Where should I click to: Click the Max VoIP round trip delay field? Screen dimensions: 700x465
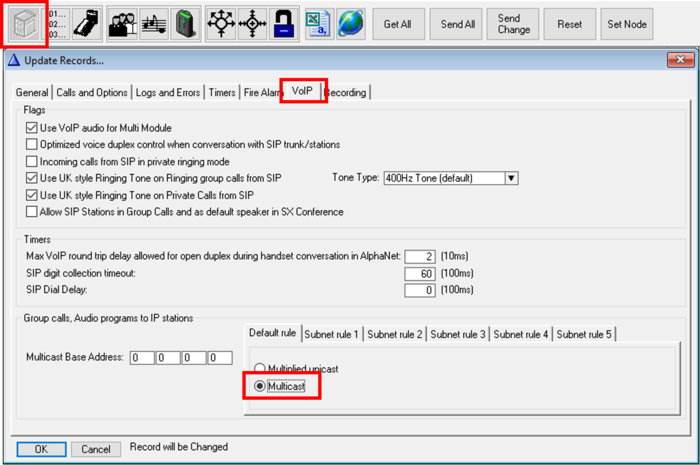pos(420,256)
